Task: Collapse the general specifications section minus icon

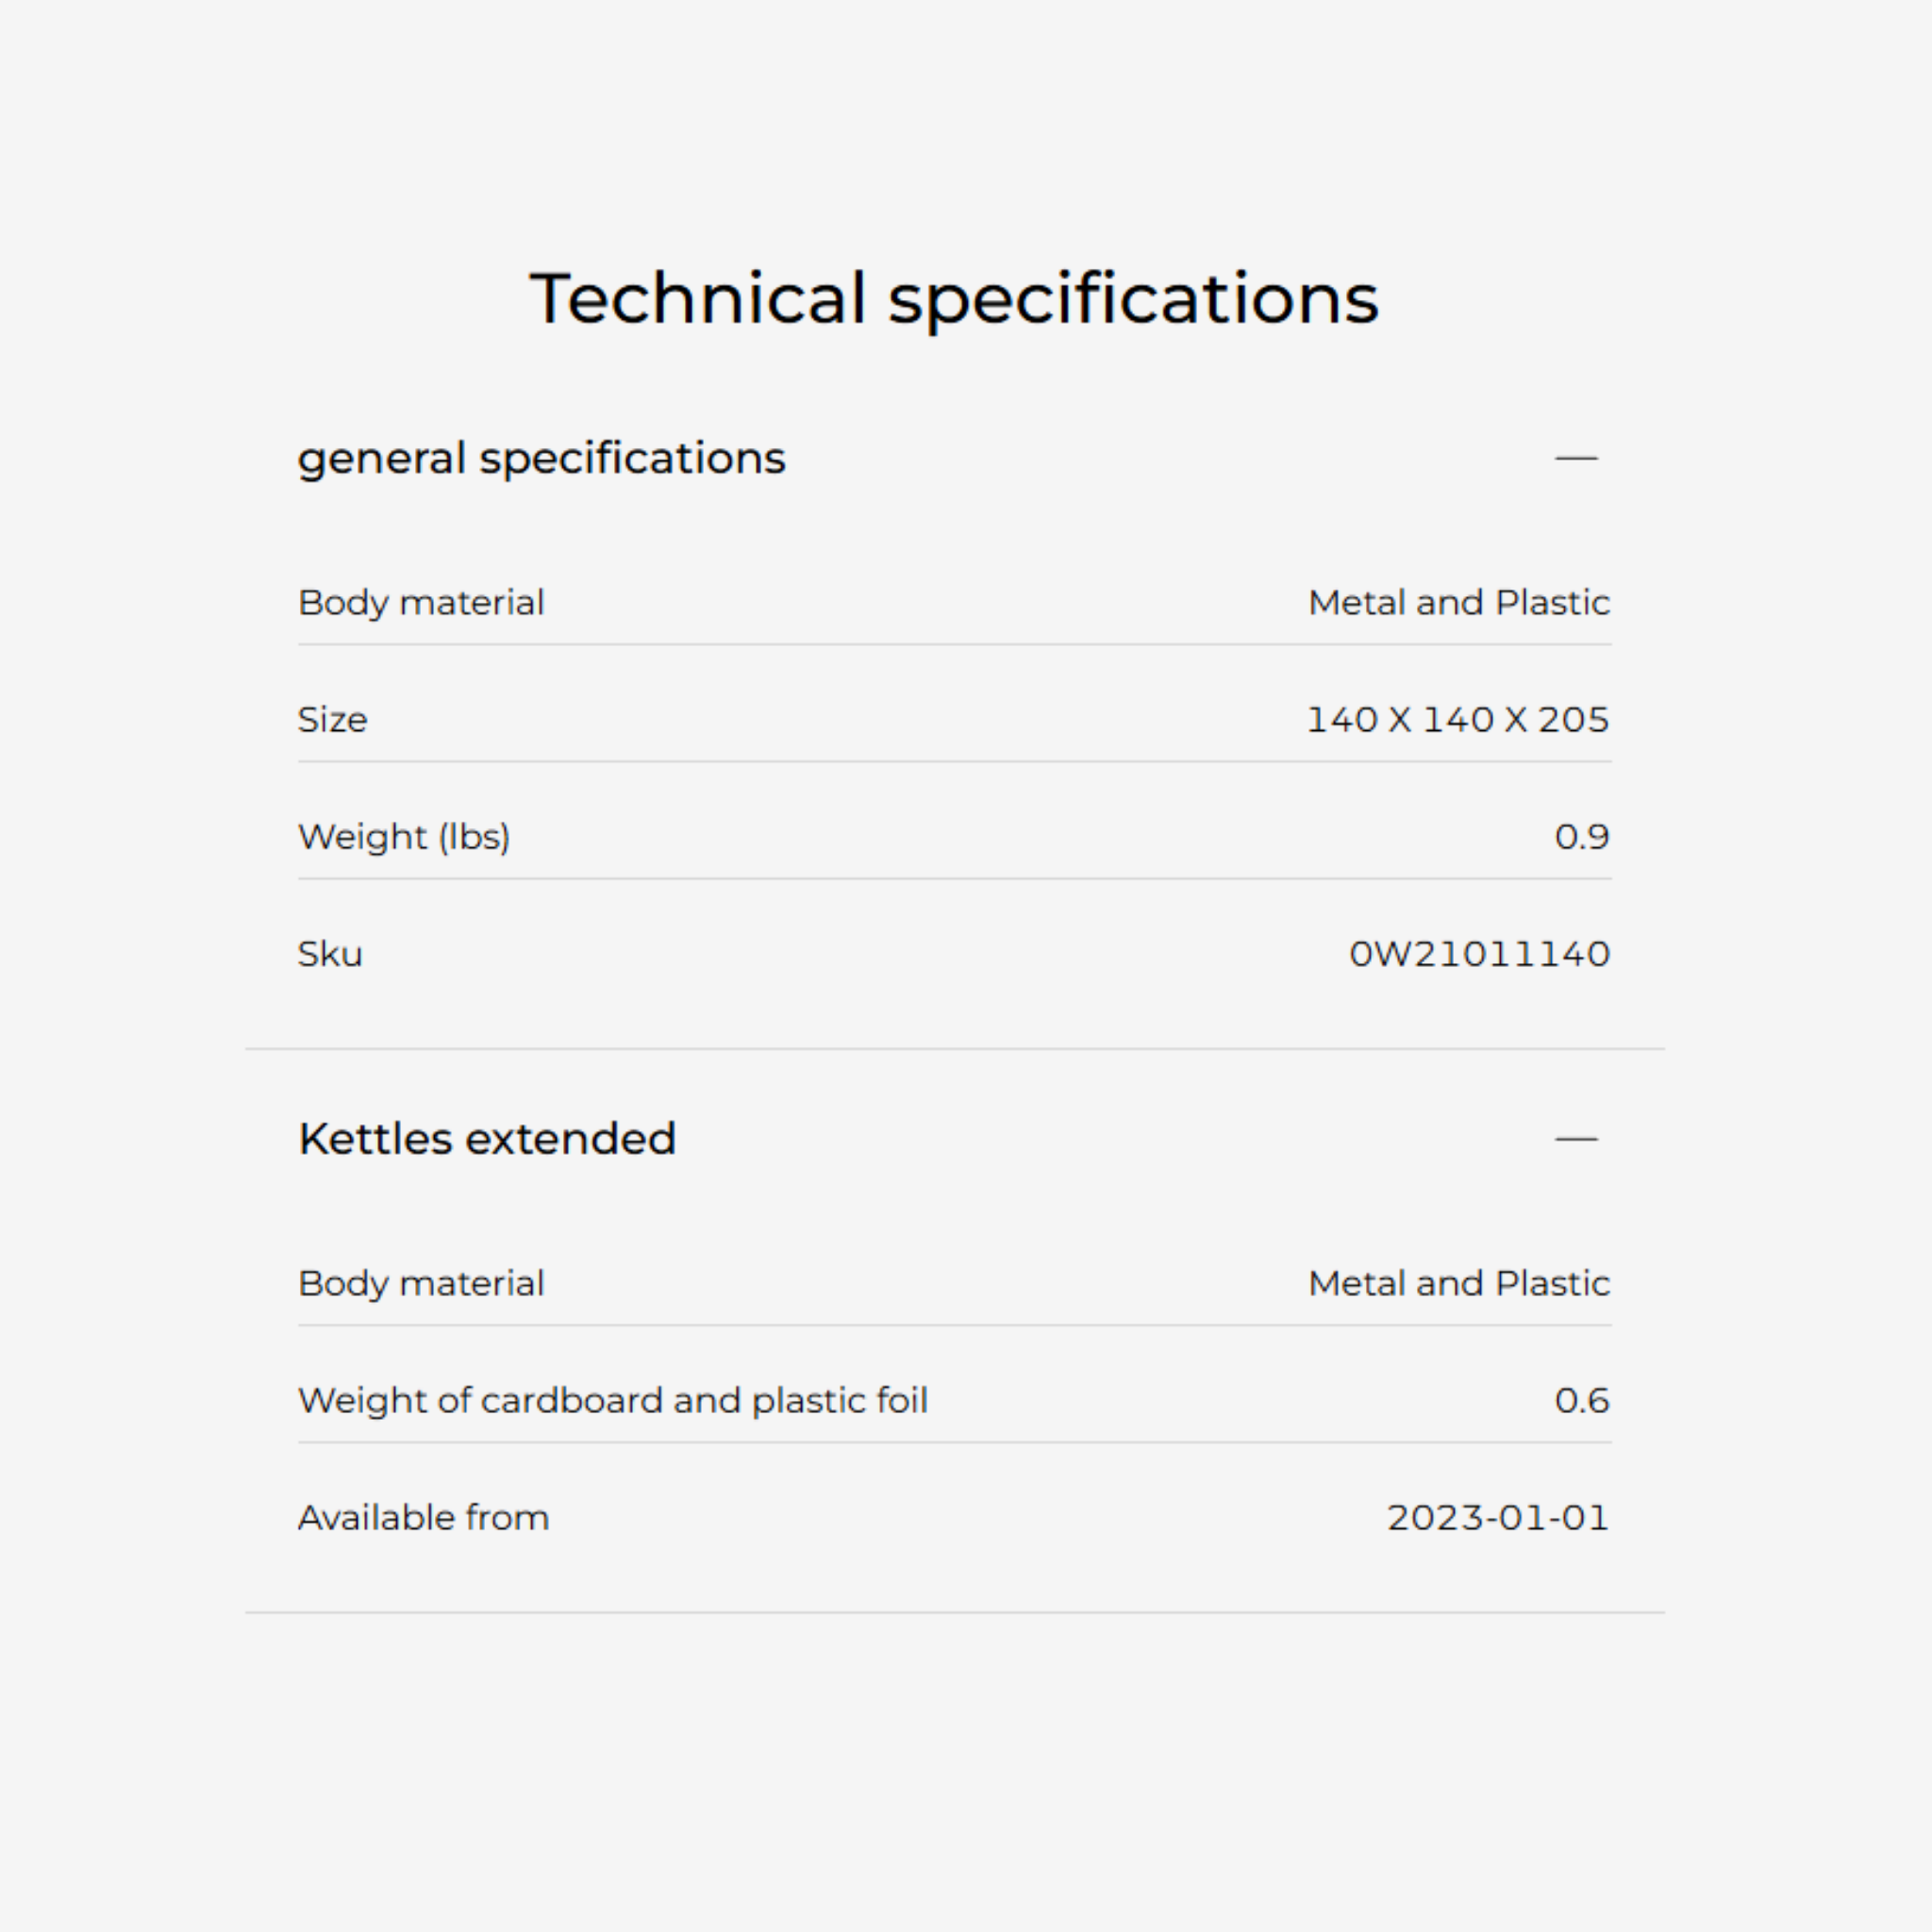Action: click(1576, 458)
